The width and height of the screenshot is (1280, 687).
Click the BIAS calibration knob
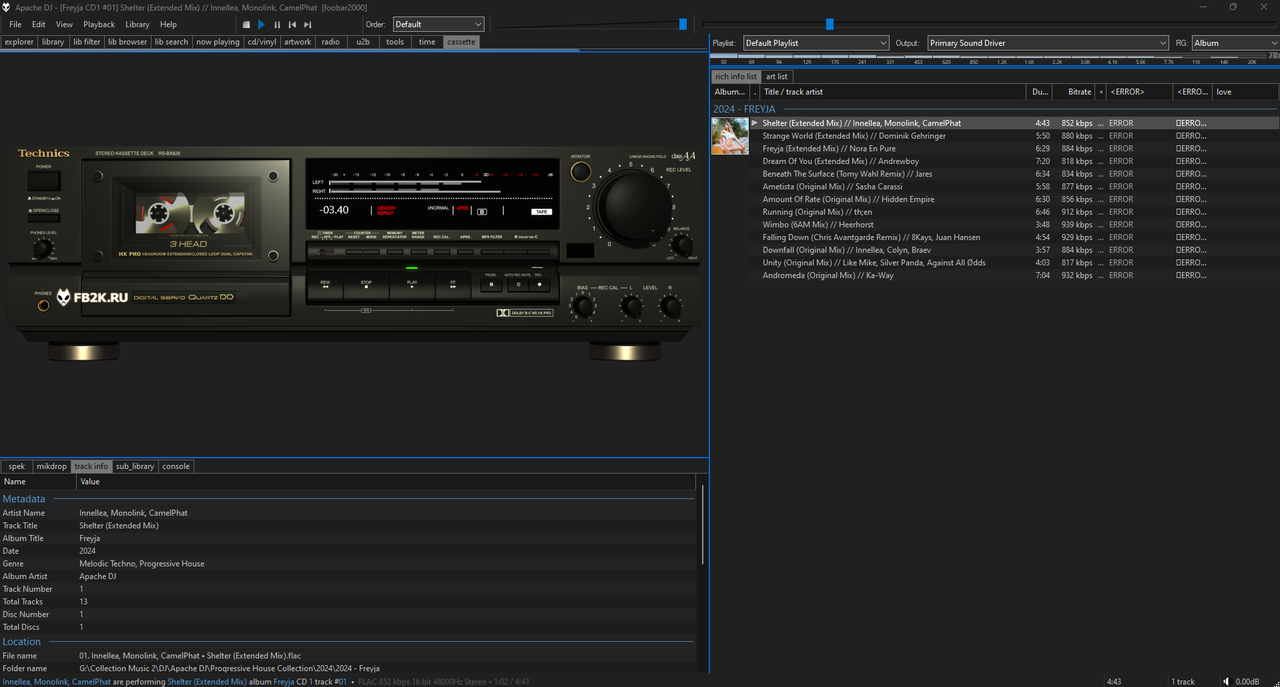[582, 306]
